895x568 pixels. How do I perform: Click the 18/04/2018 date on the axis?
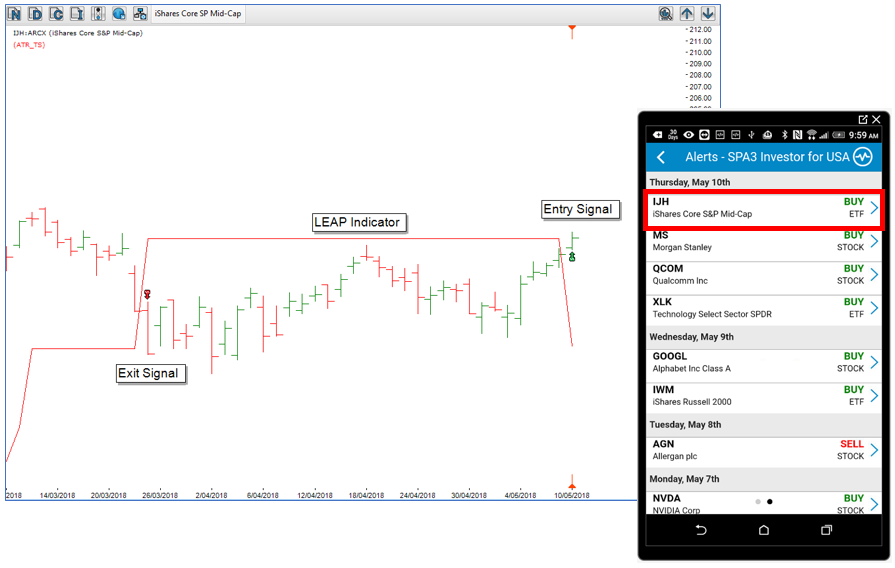366,495
